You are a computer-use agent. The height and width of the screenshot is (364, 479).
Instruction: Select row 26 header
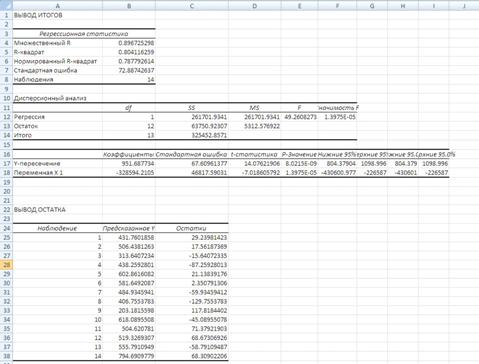(6, 247)
